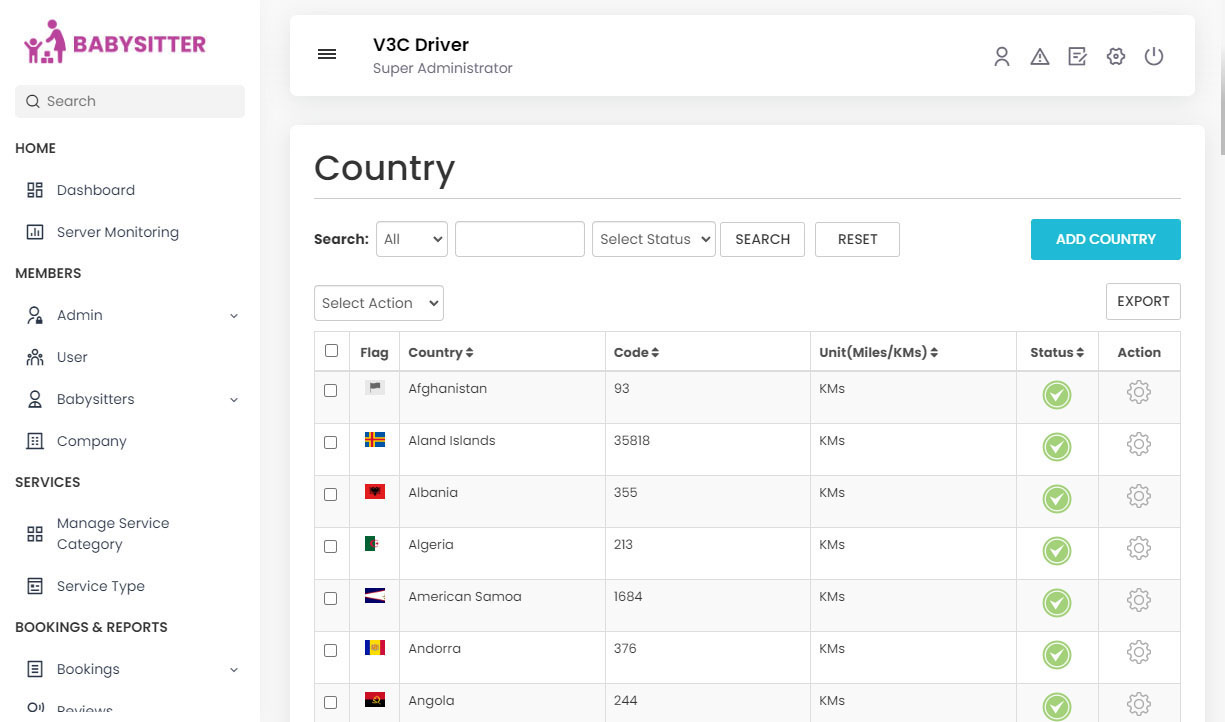Toggle the checkbox for Albania's row
Image resolution: width=1225 pixels, height=722 pixels.
(331, 494)
